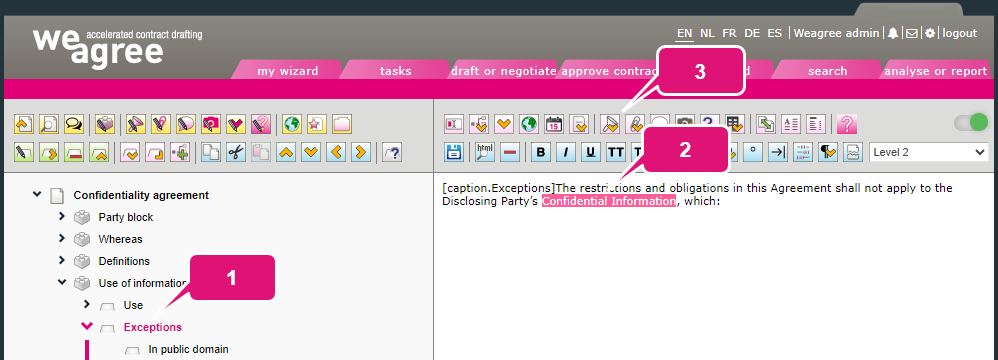
Task: Click the pencil with camera icon
Action: point(211,124)
